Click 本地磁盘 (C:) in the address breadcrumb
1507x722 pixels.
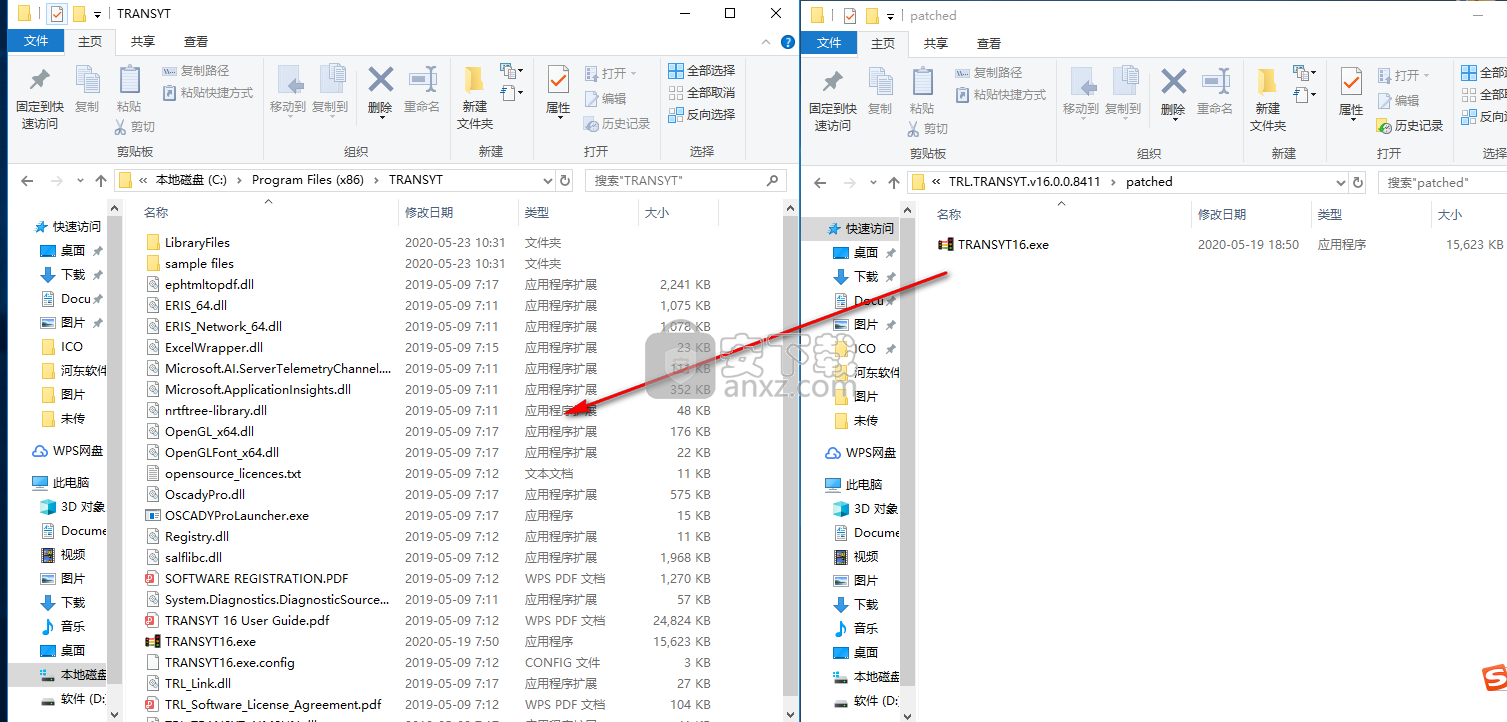tap(191, 180)
